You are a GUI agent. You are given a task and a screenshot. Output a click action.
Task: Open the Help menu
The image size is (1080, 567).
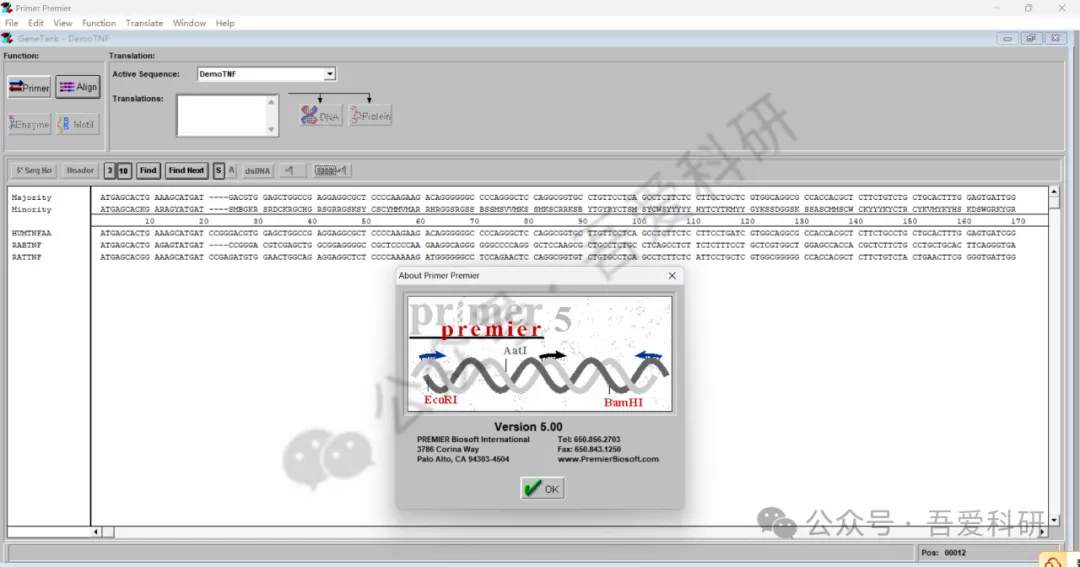click(x=225, y=23)
